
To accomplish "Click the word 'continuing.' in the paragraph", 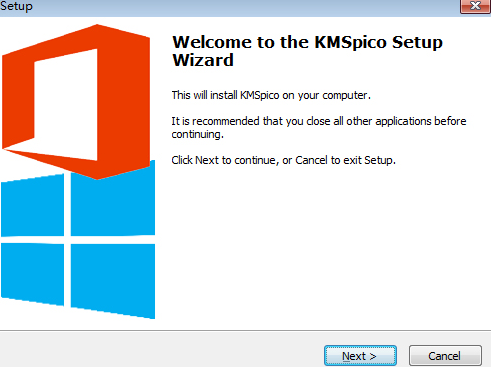I will point(197,134).
